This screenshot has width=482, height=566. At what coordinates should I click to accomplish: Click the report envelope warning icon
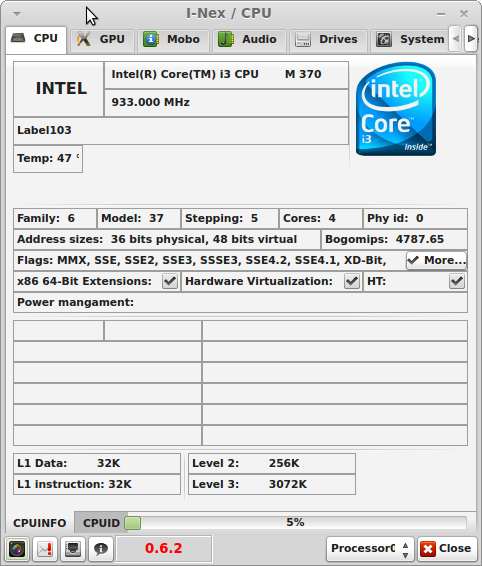[45, 549]
